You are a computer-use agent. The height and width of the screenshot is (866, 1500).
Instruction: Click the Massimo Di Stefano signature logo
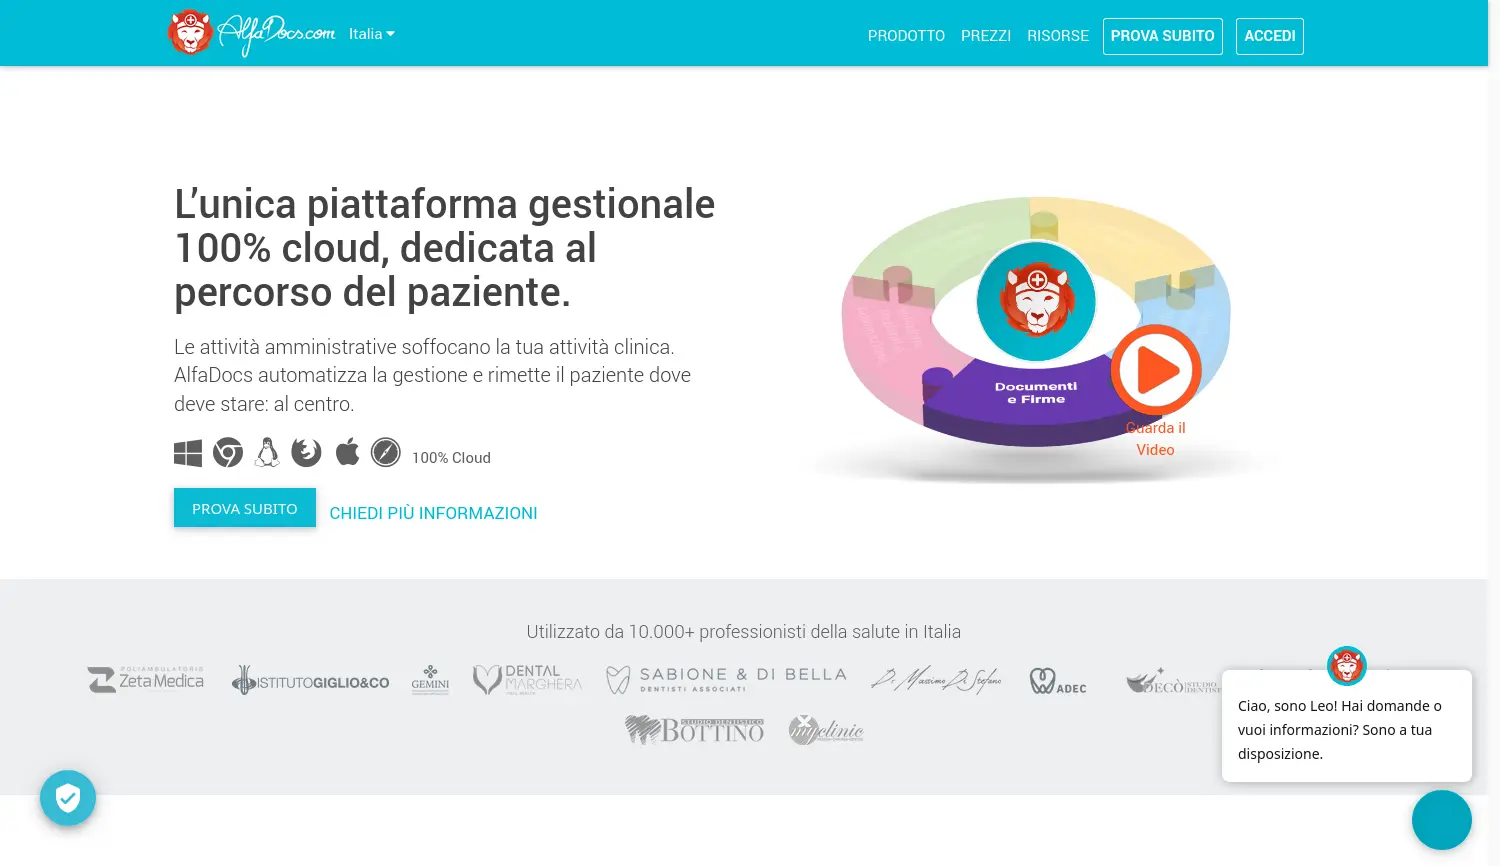click(x=936, y=680)
